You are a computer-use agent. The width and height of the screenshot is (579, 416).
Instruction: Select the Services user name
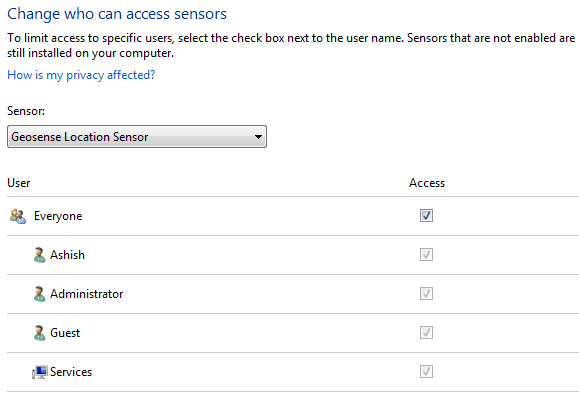coord(71,372)
